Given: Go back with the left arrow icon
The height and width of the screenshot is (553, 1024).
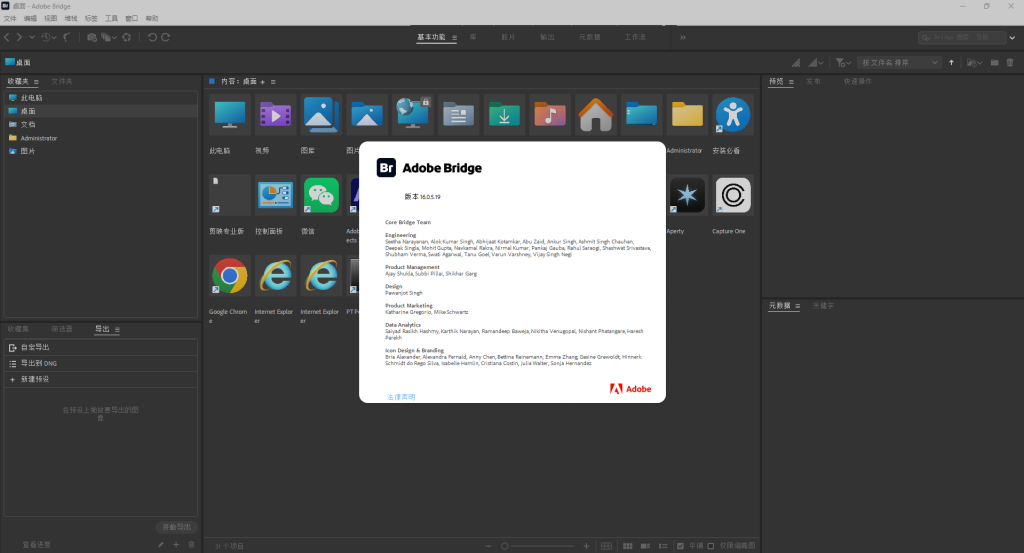Looking at the screenshot, I should (x=7, y=37).
